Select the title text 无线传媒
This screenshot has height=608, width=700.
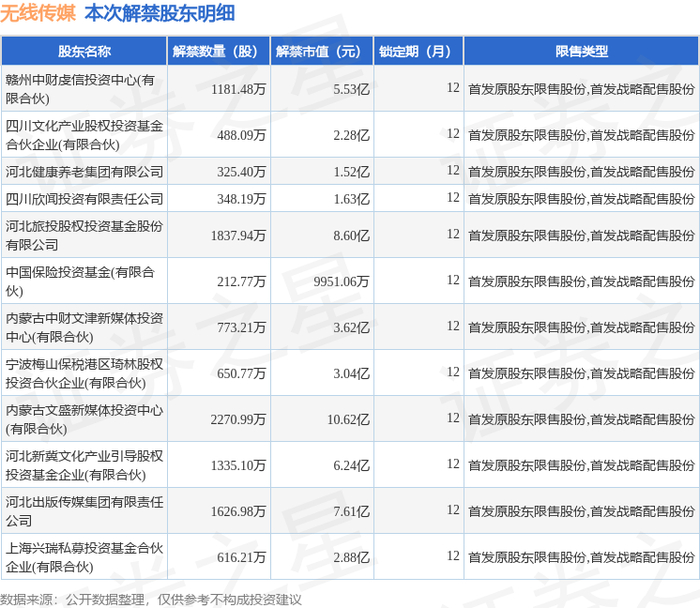click(38, 13)
